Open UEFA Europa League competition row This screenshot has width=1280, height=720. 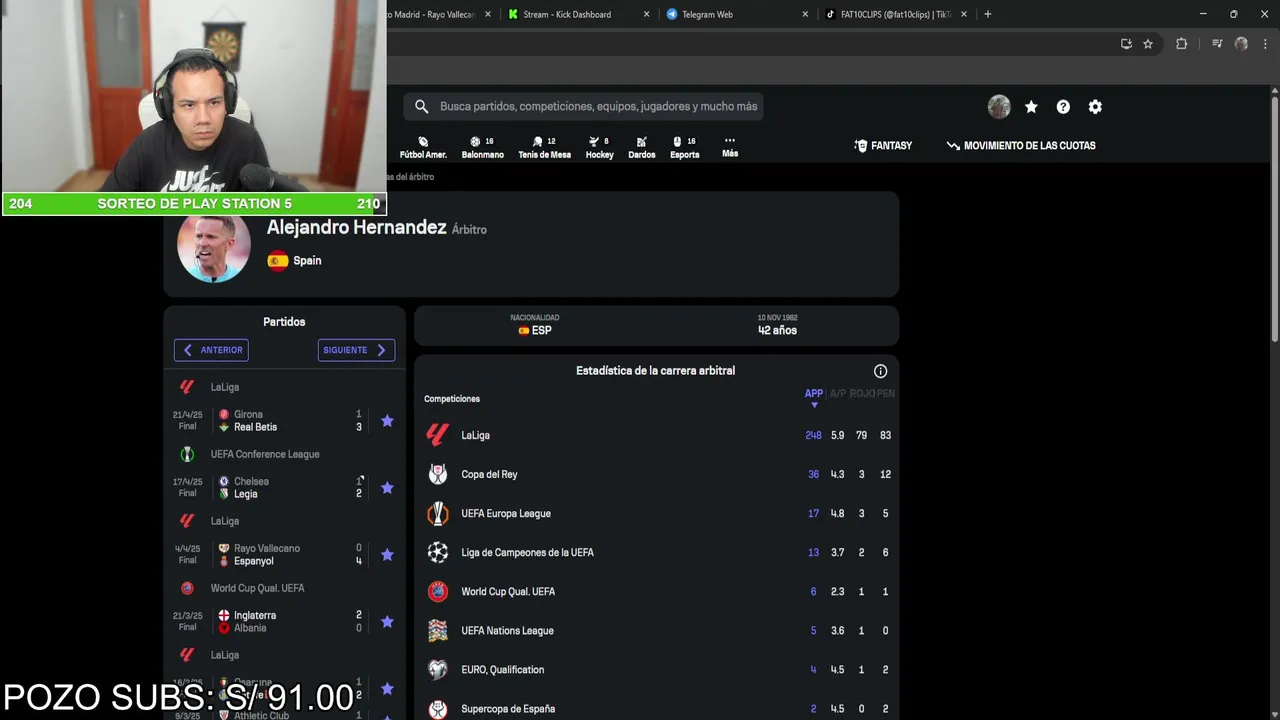tap(656, 513)
